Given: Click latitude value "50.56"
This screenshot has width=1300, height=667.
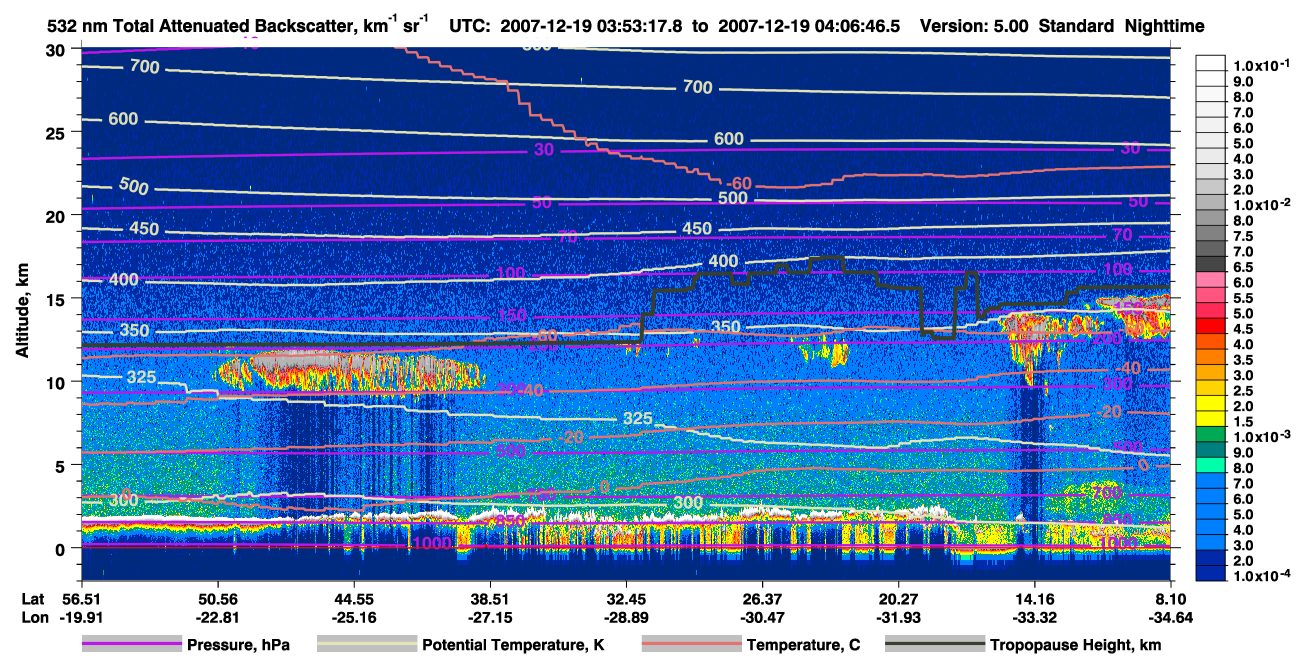Looking at the screenshot, I should [217, 598].
